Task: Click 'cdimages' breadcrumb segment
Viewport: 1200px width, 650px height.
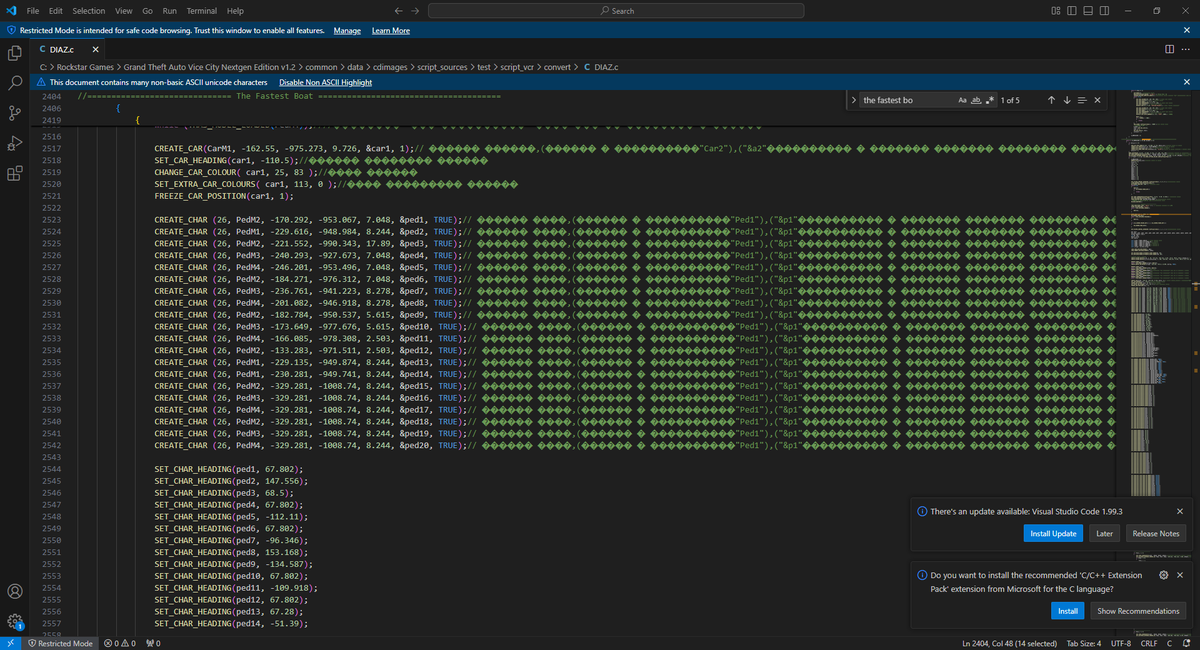Action: 389,67
